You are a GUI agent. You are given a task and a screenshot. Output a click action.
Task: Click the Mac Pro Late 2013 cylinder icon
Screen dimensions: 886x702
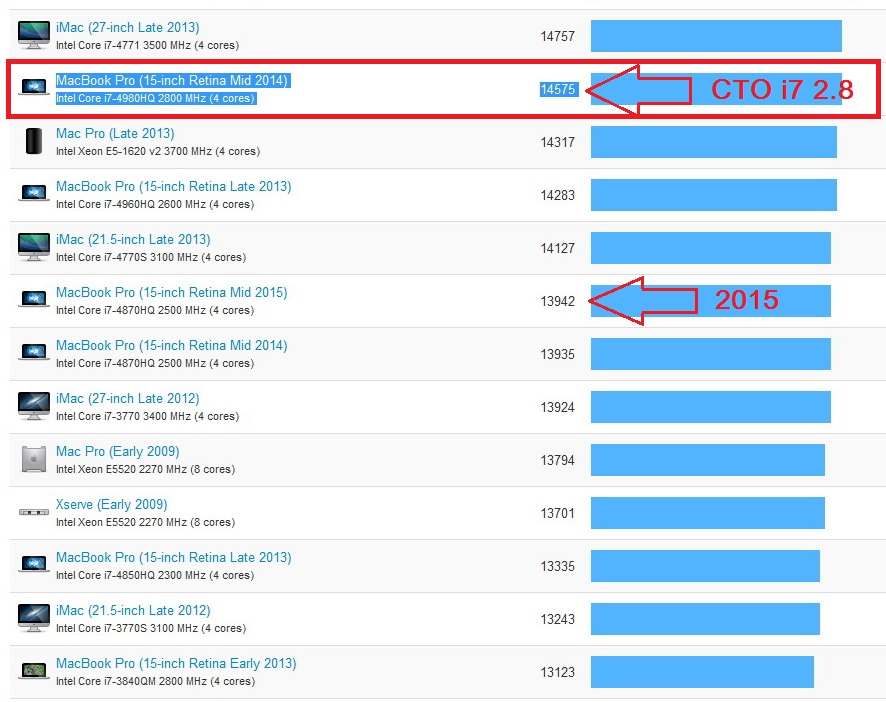[34, 141]
